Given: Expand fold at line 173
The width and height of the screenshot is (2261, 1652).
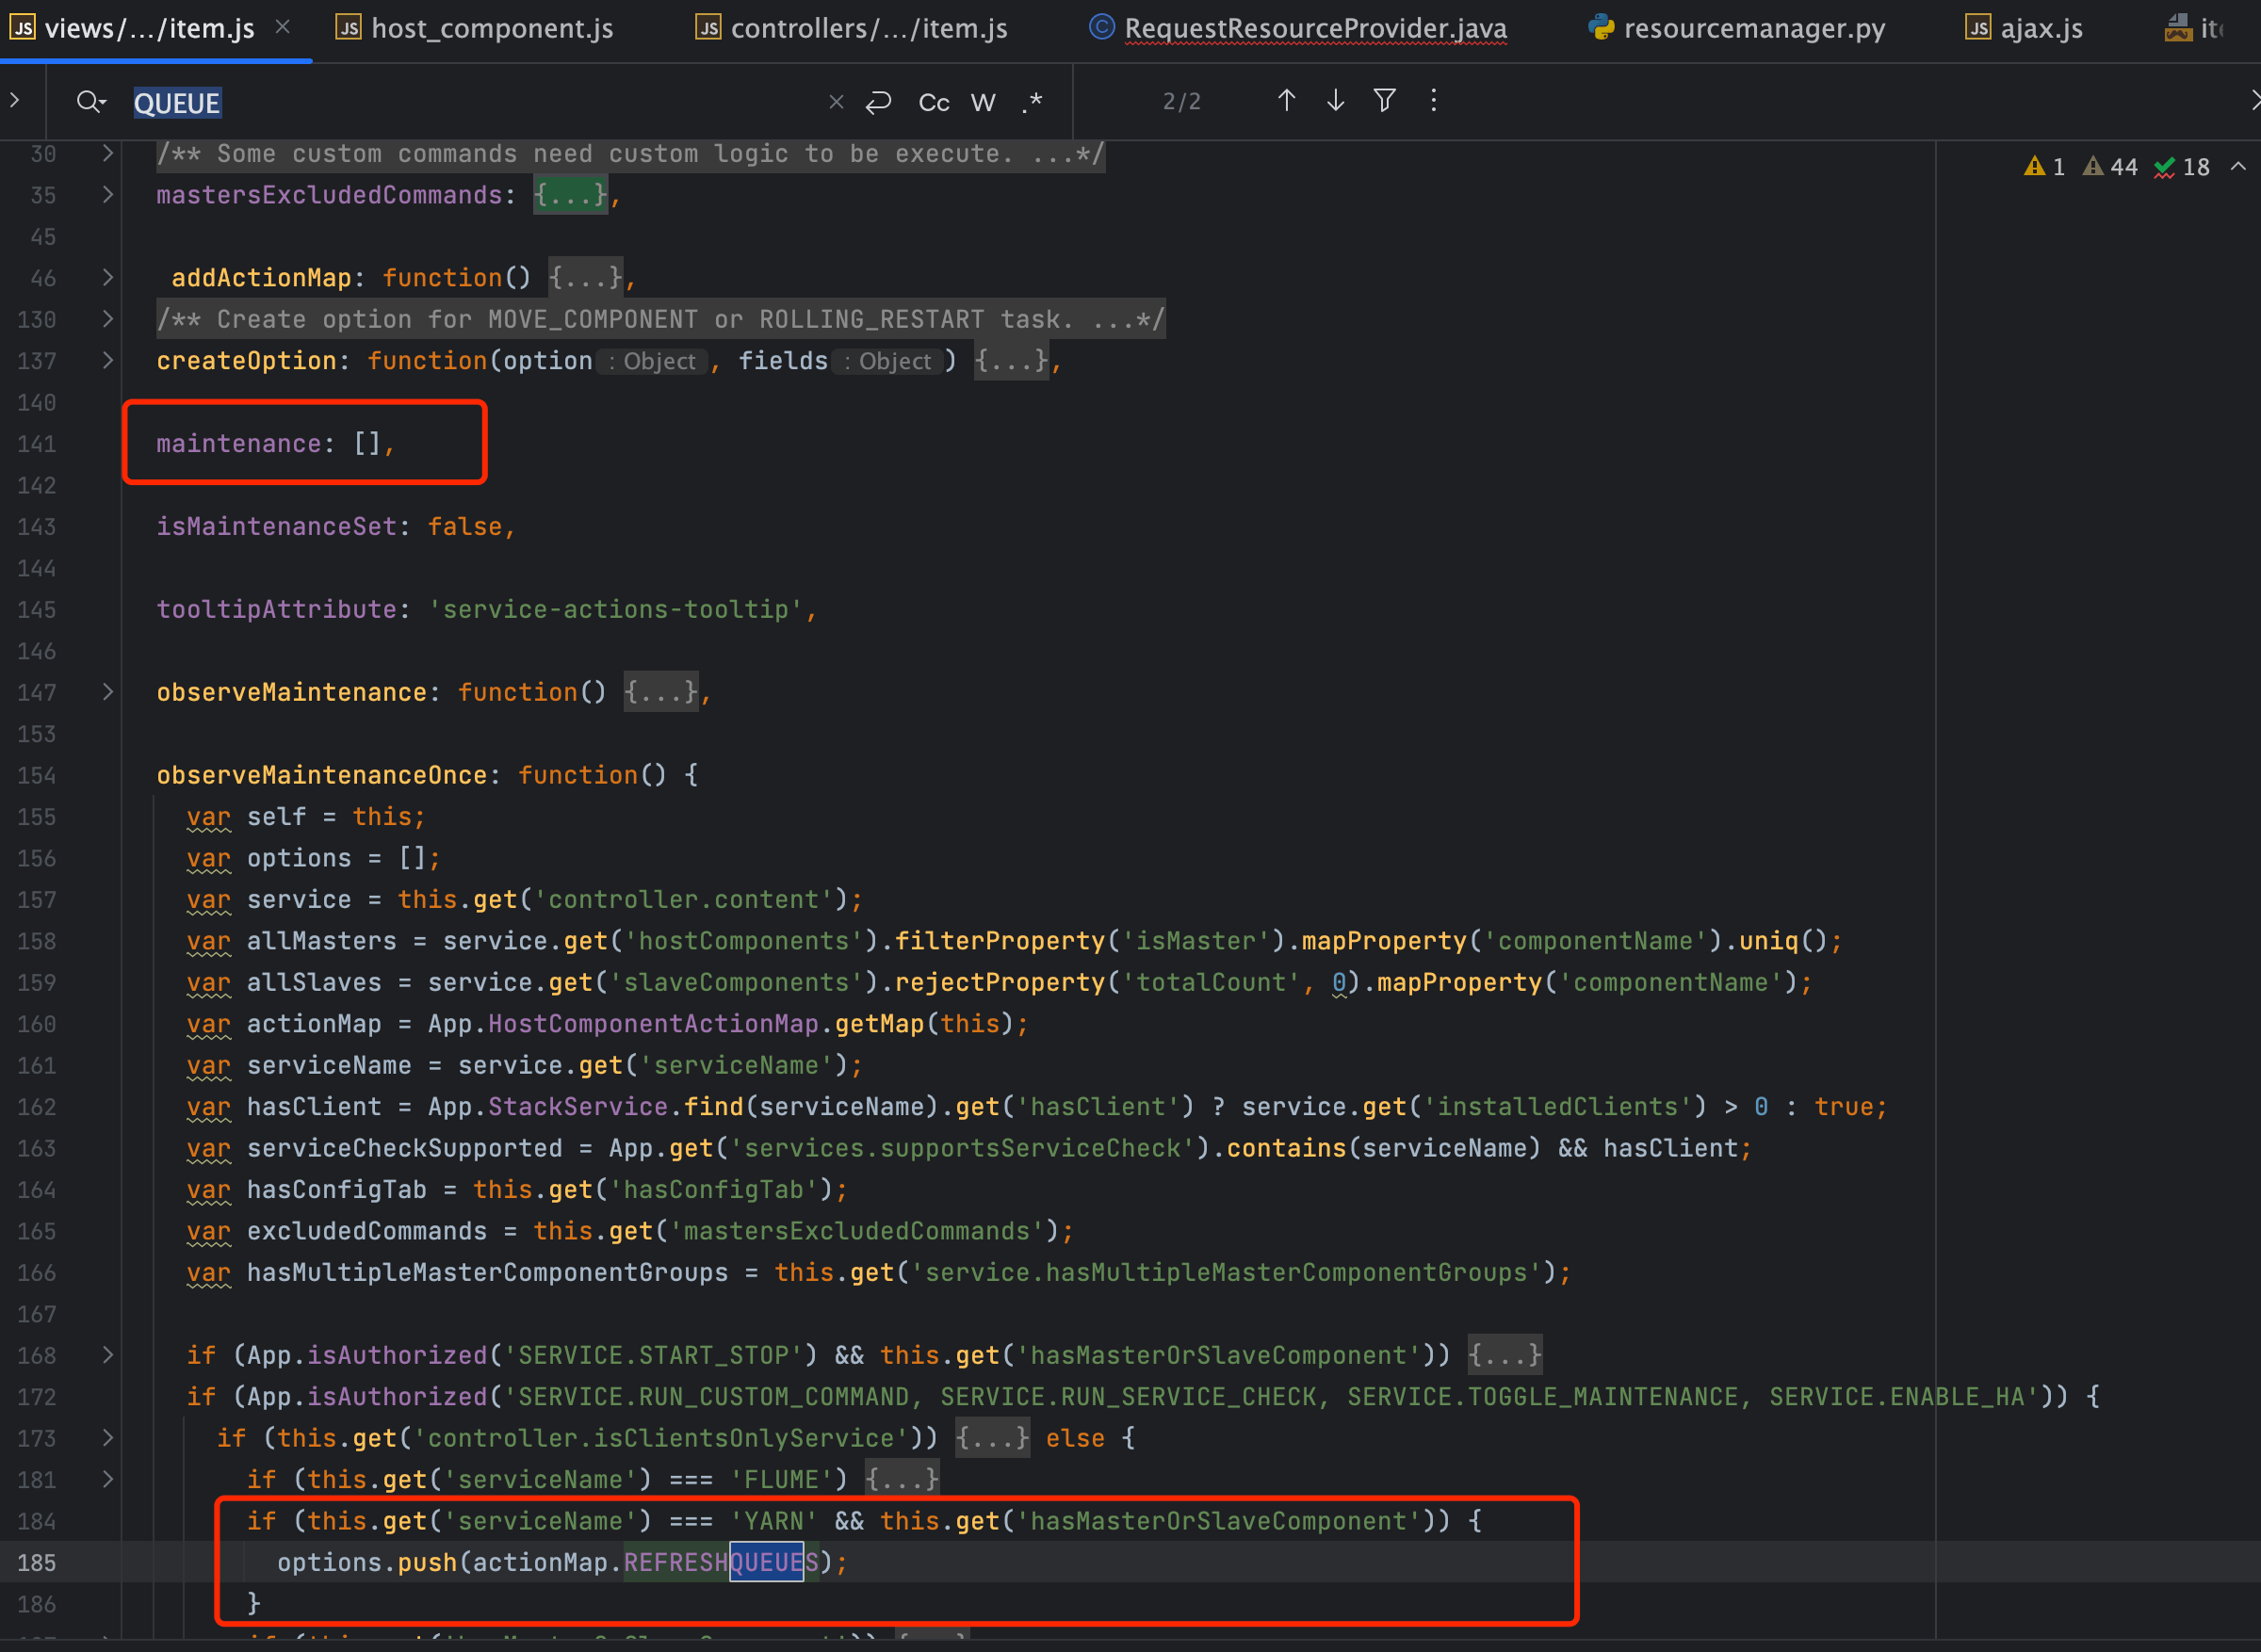Looking at the screenshot, I should [x=107, y=1438].
